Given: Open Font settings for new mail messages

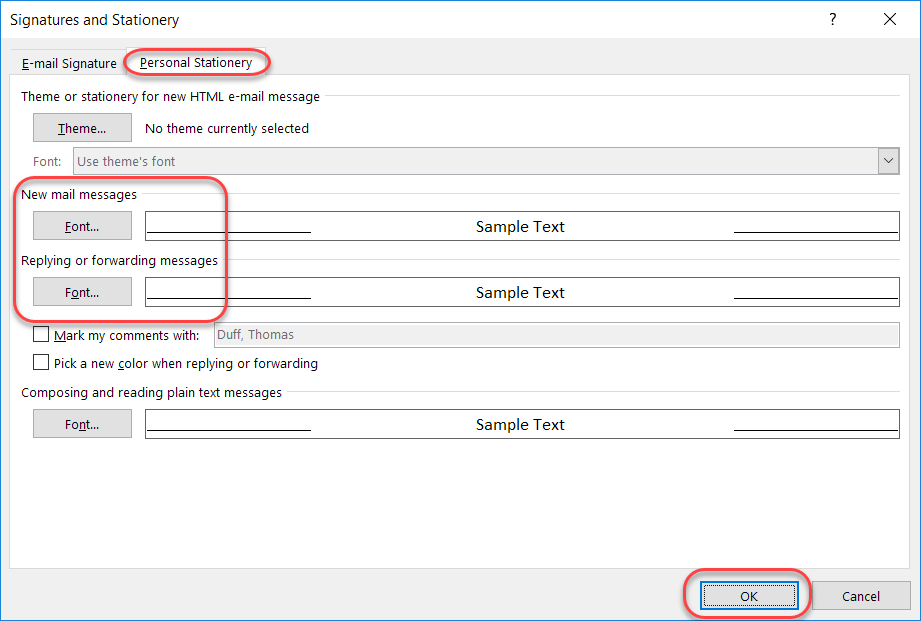Looking at the screenshot, I should (82, 225).
